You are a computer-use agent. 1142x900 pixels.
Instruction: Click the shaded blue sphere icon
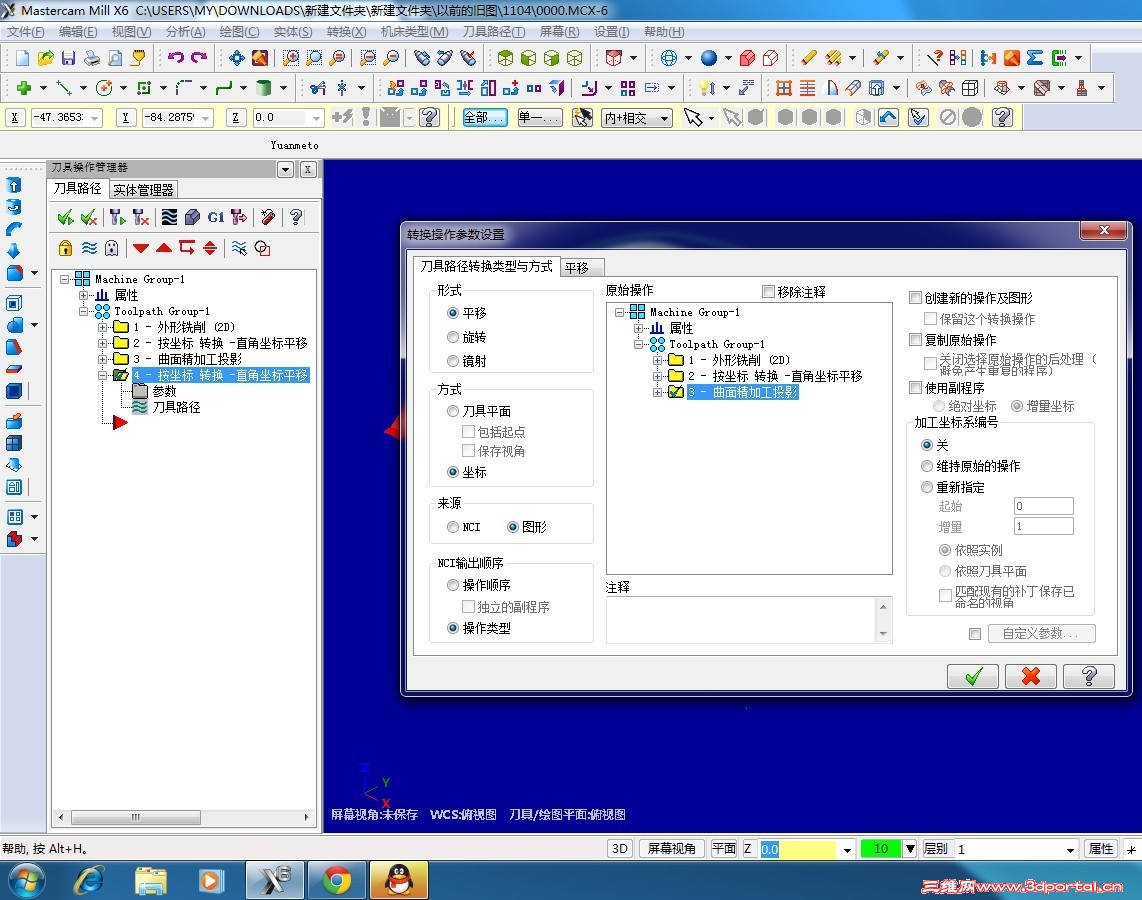pyautogui.click(x=709, y=58)
